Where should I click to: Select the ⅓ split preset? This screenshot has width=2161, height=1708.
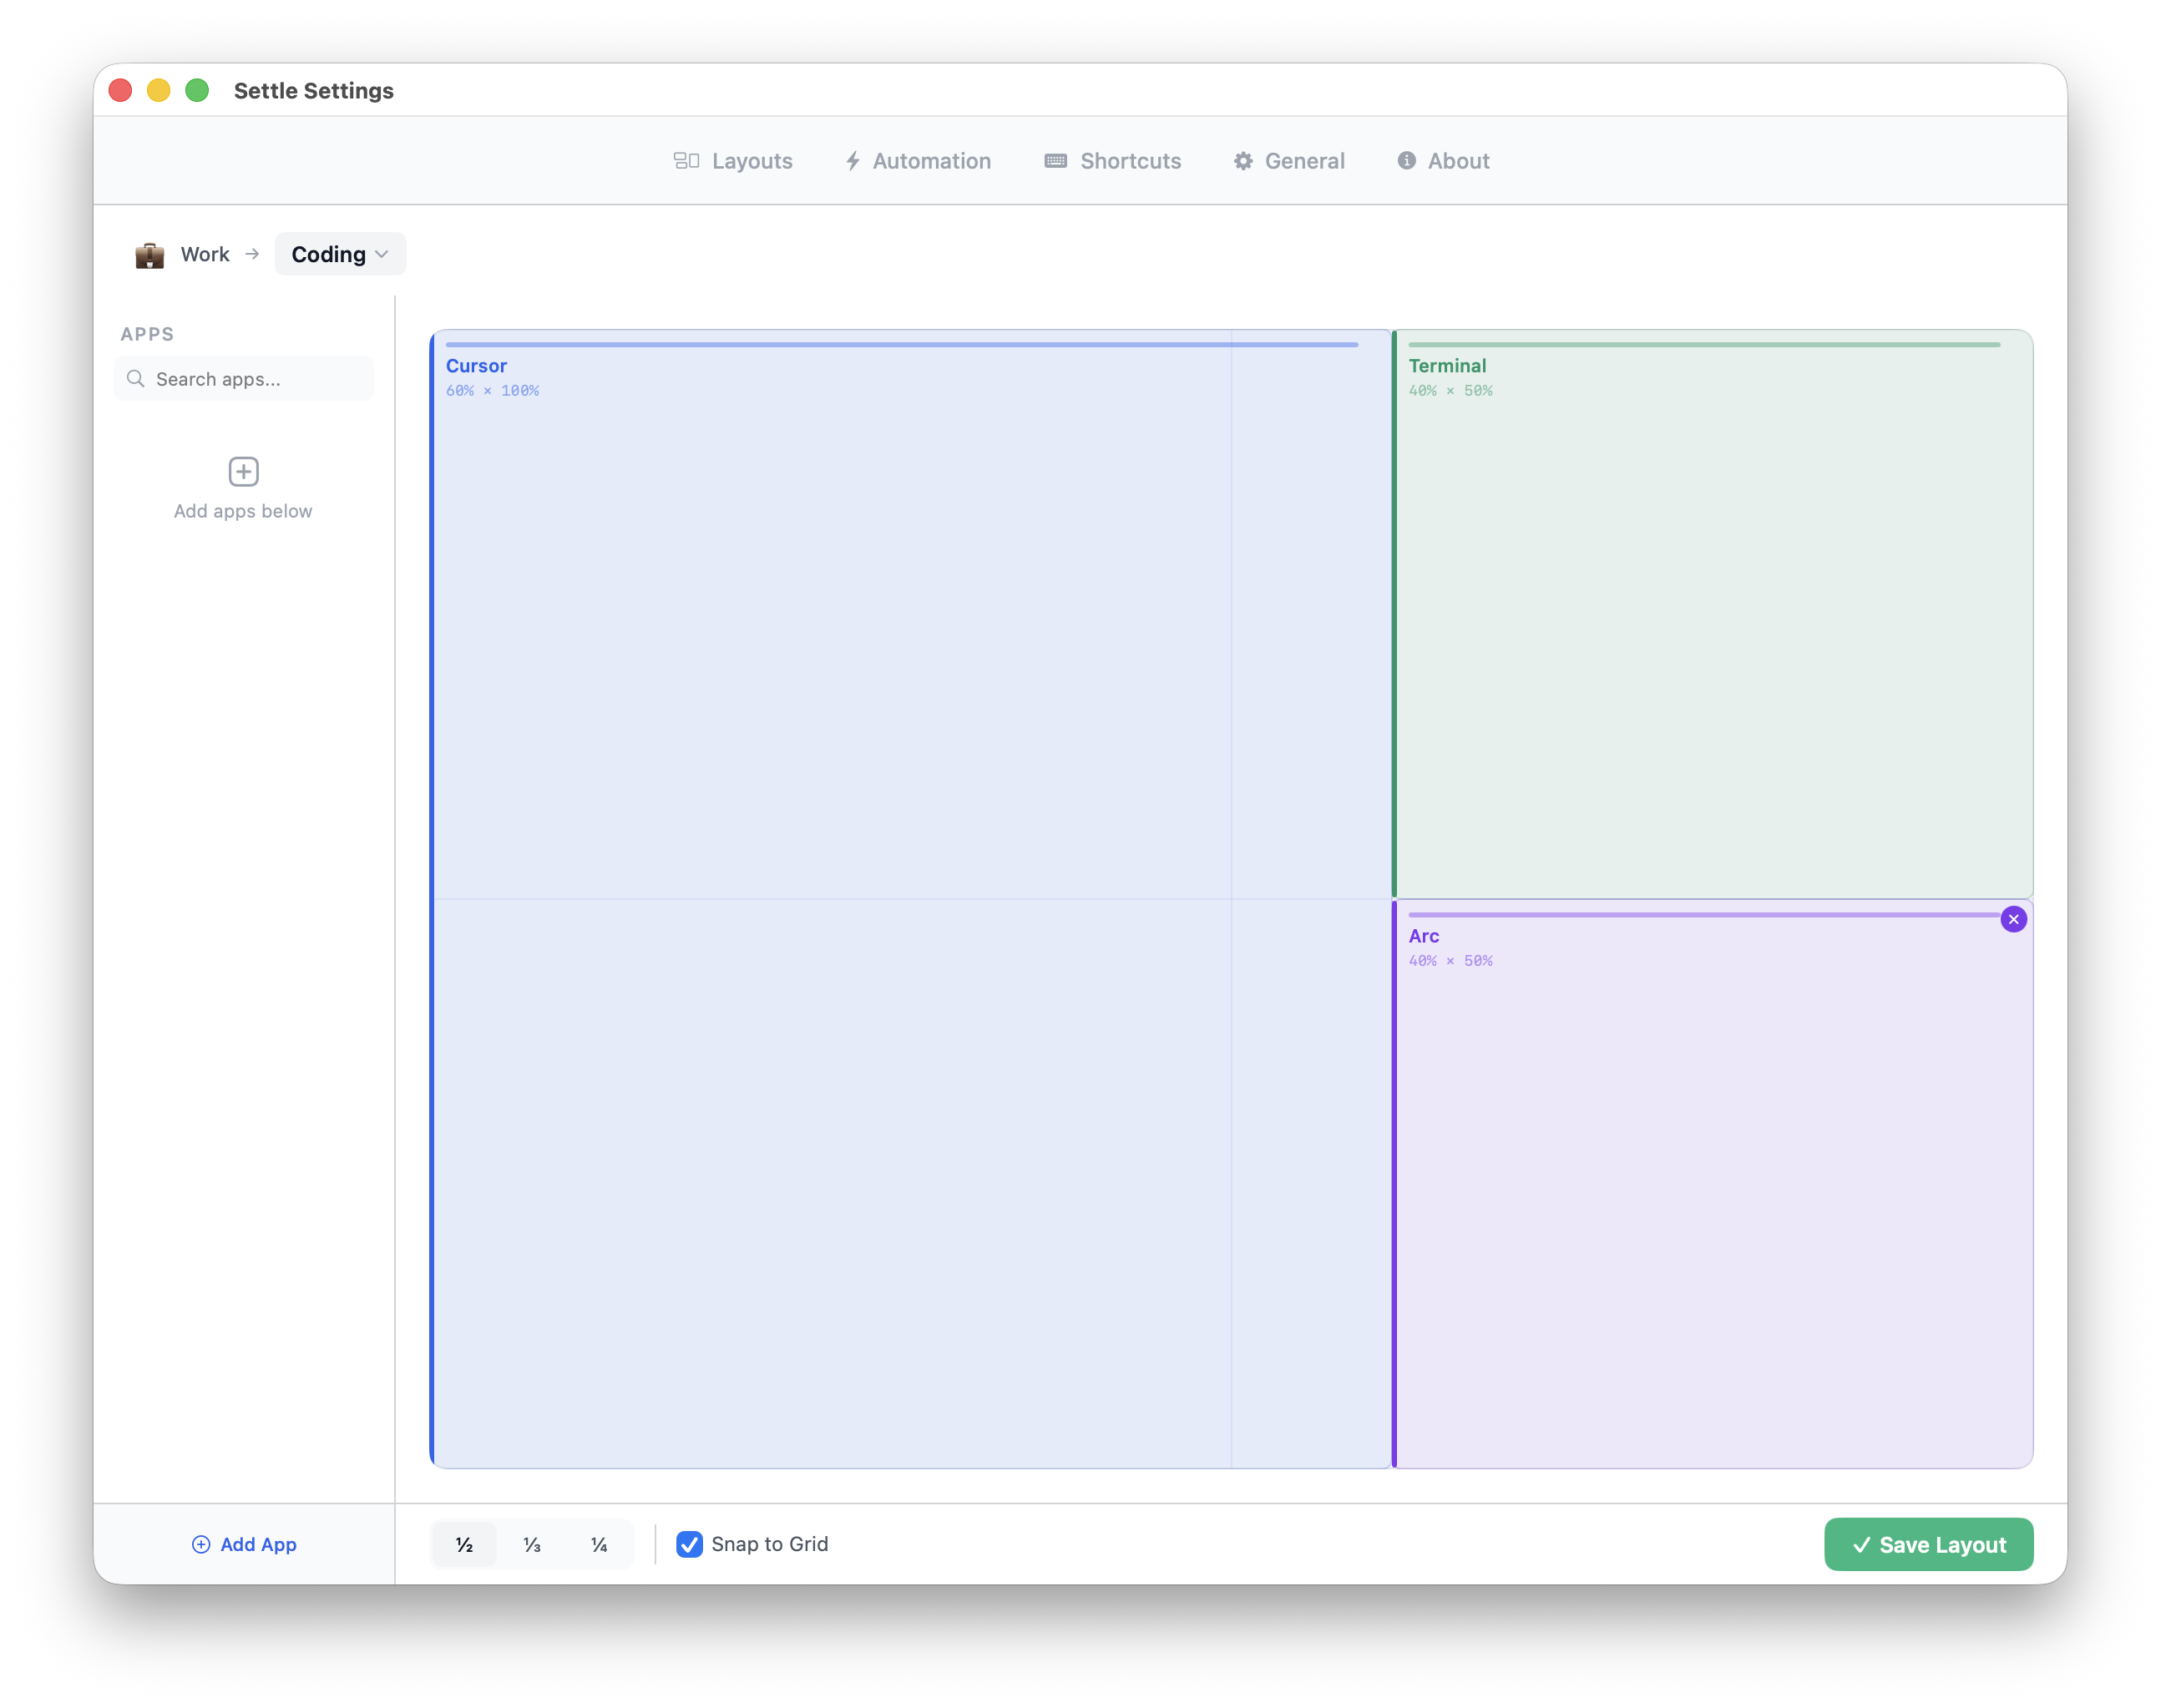coord(532,1545)
